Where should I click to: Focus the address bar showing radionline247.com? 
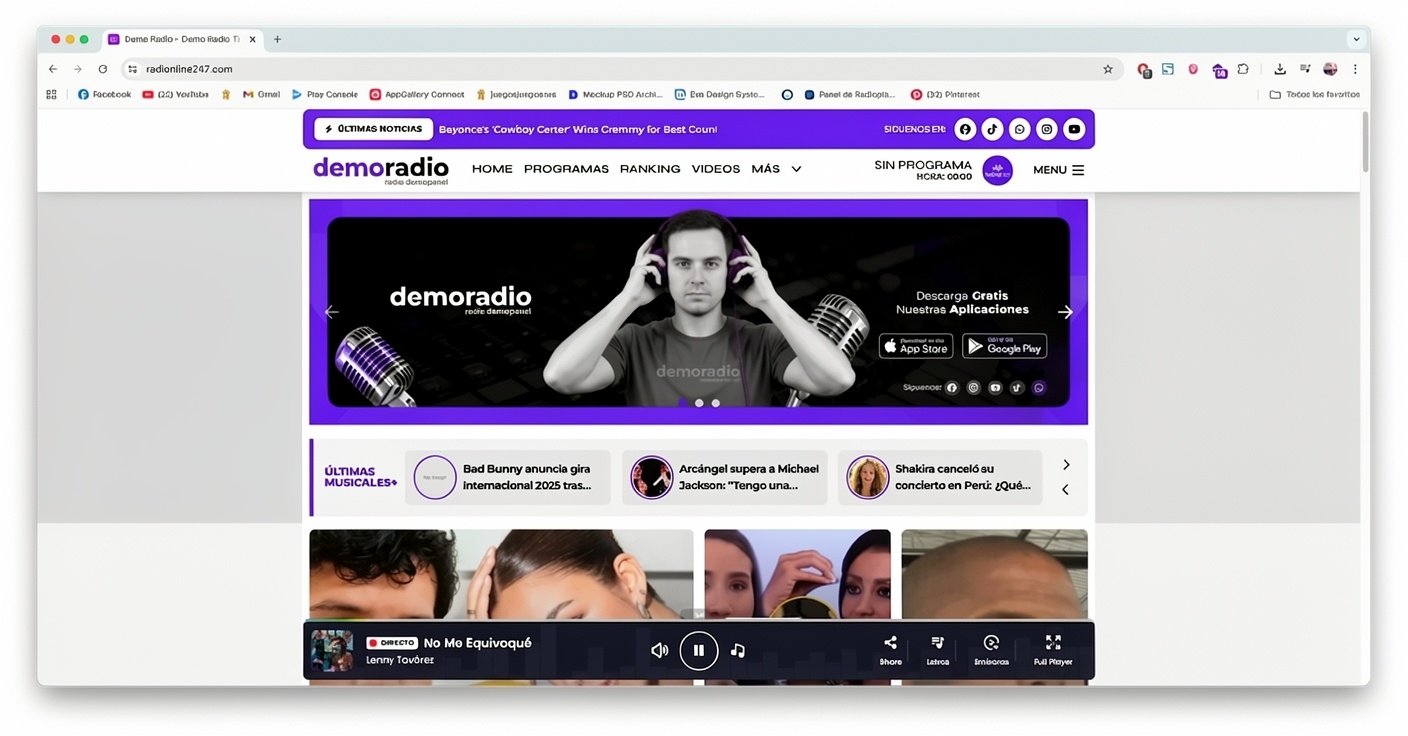pyautogui.click(x=620, y=69)
